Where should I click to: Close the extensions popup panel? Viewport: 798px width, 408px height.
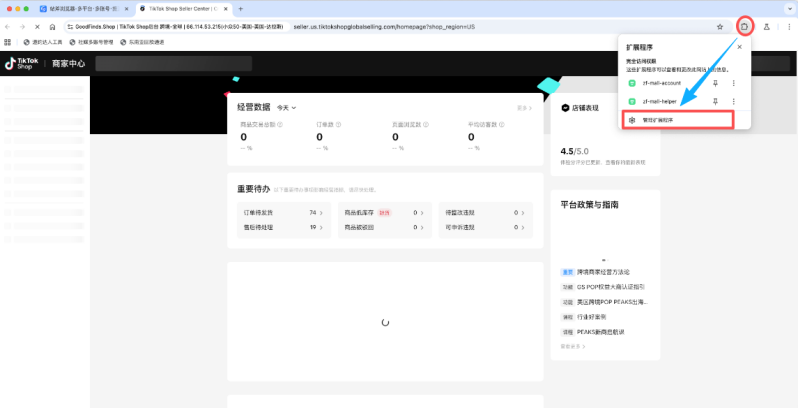tap(739, 46)
